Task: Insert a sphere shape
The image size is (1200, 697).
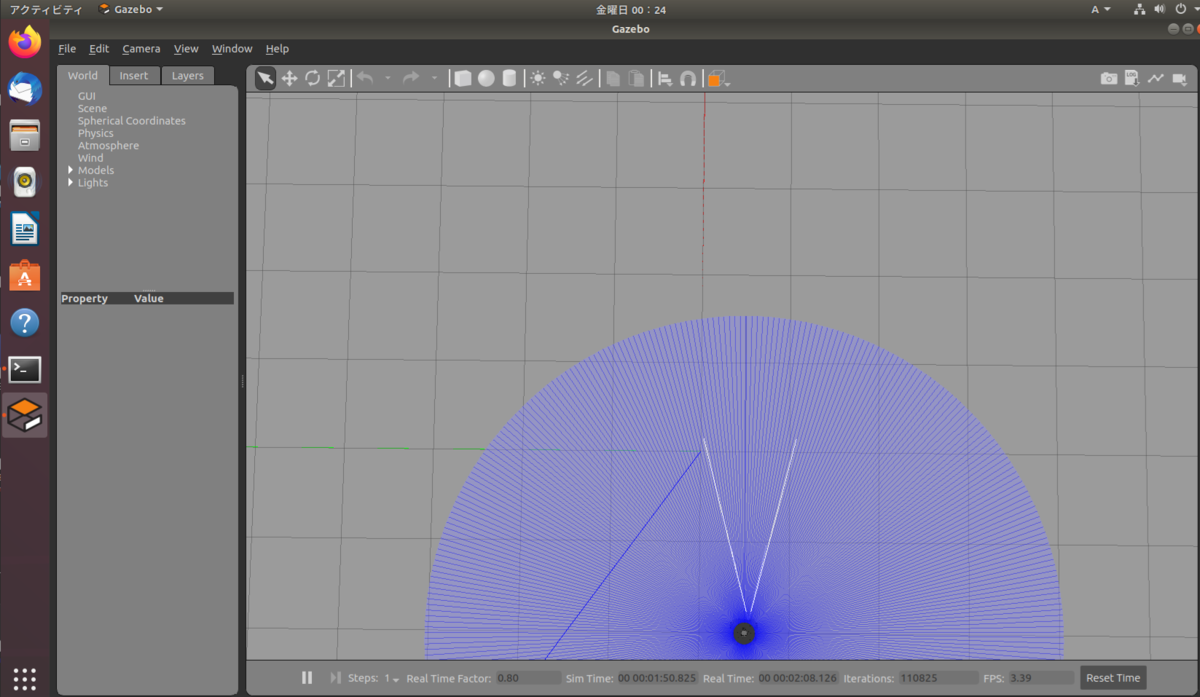Action: [x=486, y=78]
